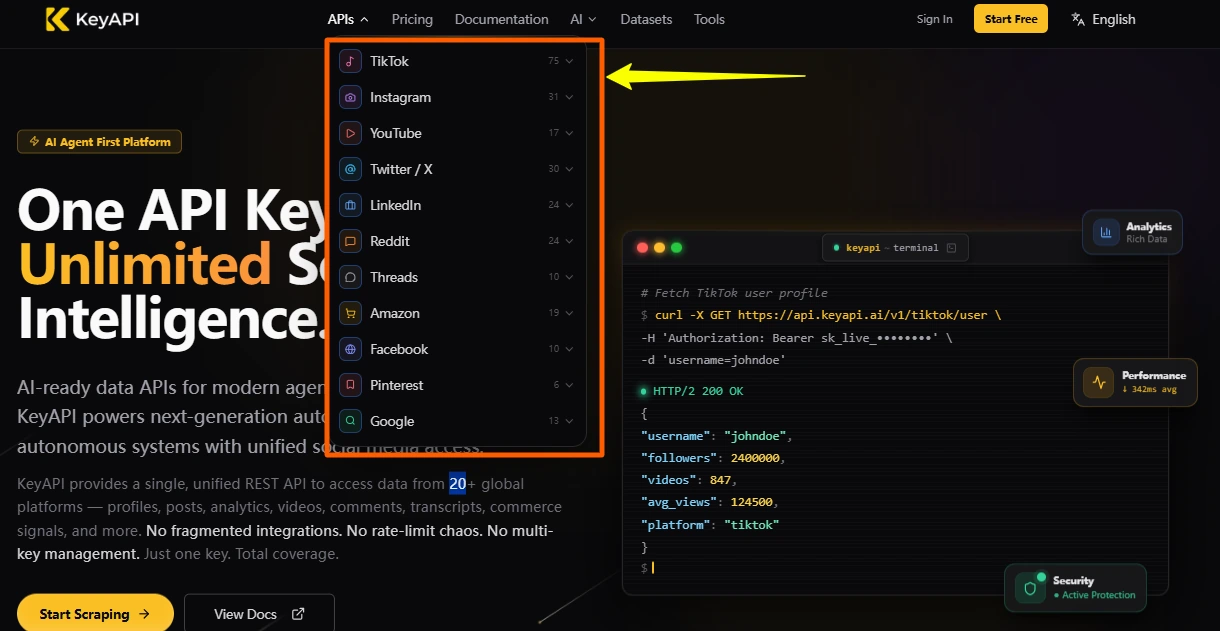The width and height of the screenshot is (1220, 631).
Task: Click the "followers": 2400000 line
Action: (x=712, y=458)
